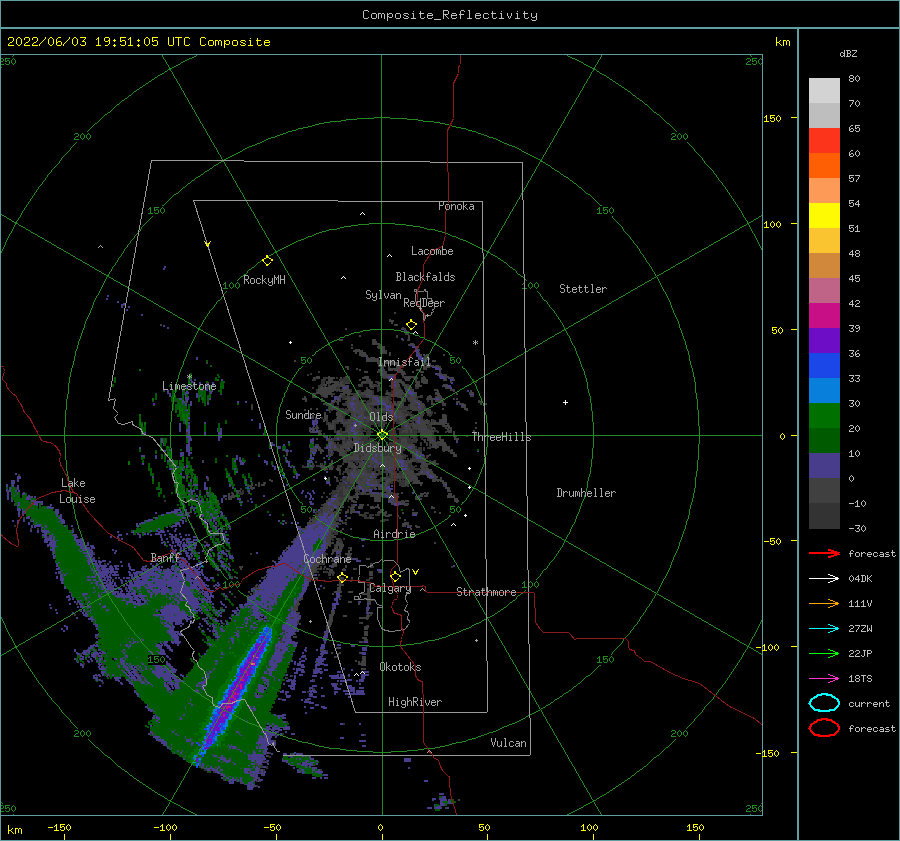This screenshot has width=900, height=841.
Task: Click the timestamp 2022/06/03 19:51:05 UTC Composite
Action: (x=138, y=42)
